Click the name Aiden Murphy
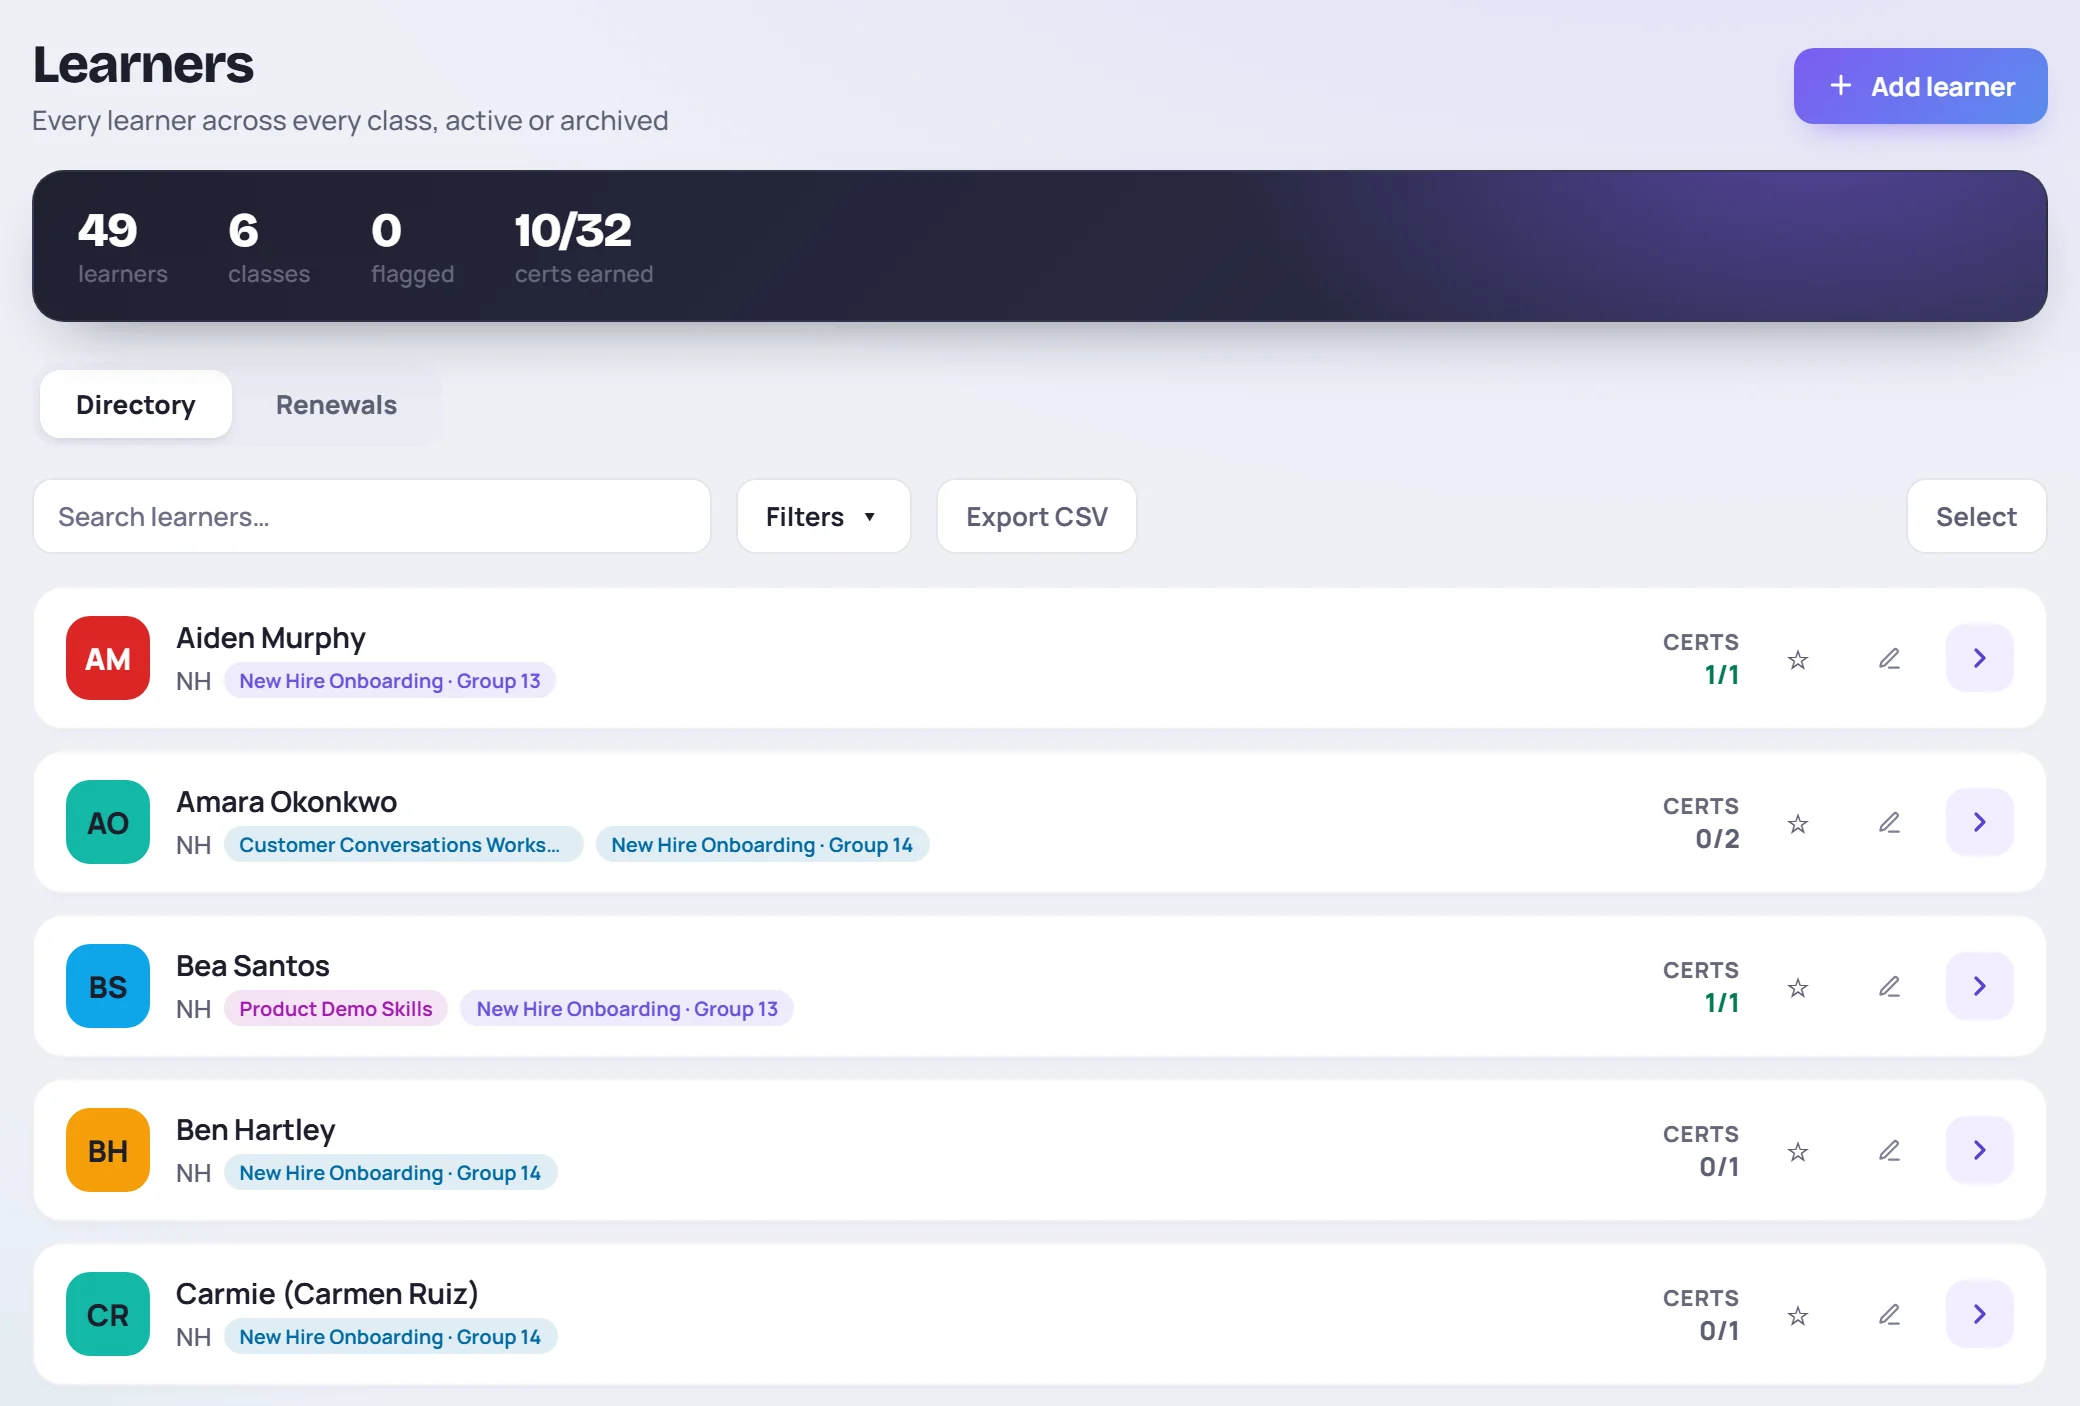 271,638
